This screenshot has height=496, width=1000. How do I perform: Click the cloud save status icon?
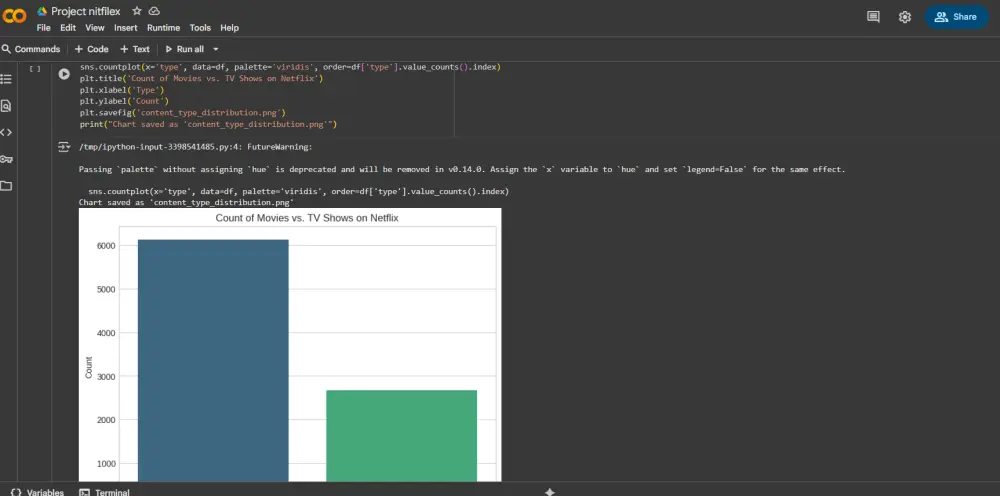[x=154, y=11]
